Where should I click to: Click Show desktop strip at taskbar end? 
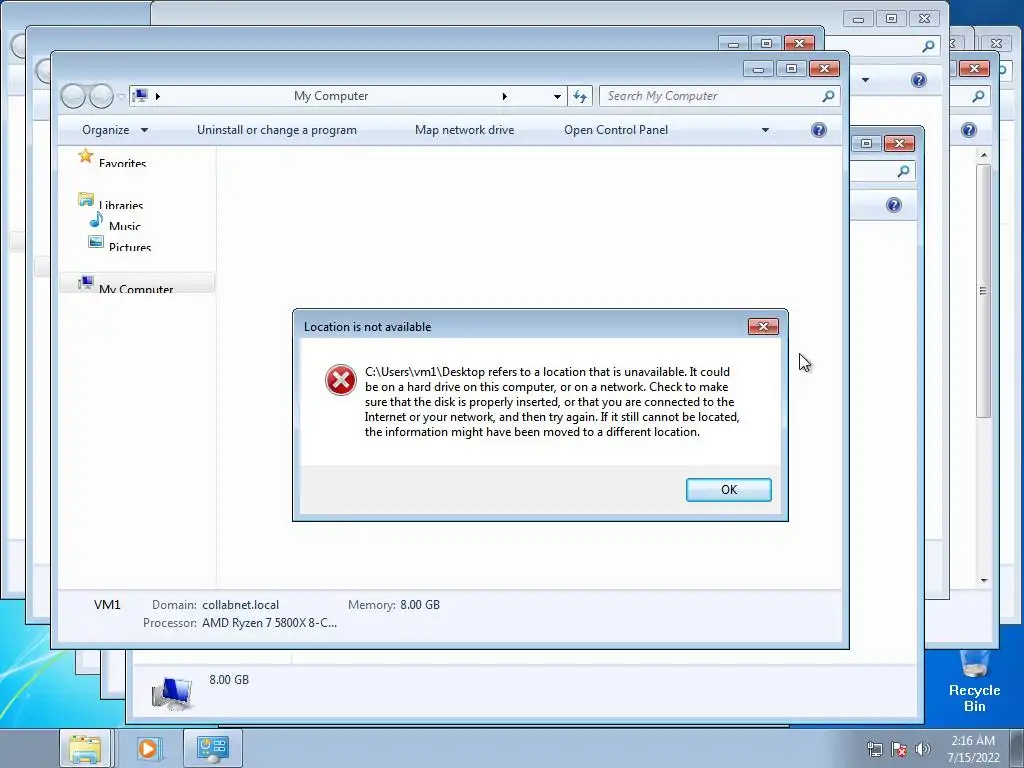coord(1017,748)
